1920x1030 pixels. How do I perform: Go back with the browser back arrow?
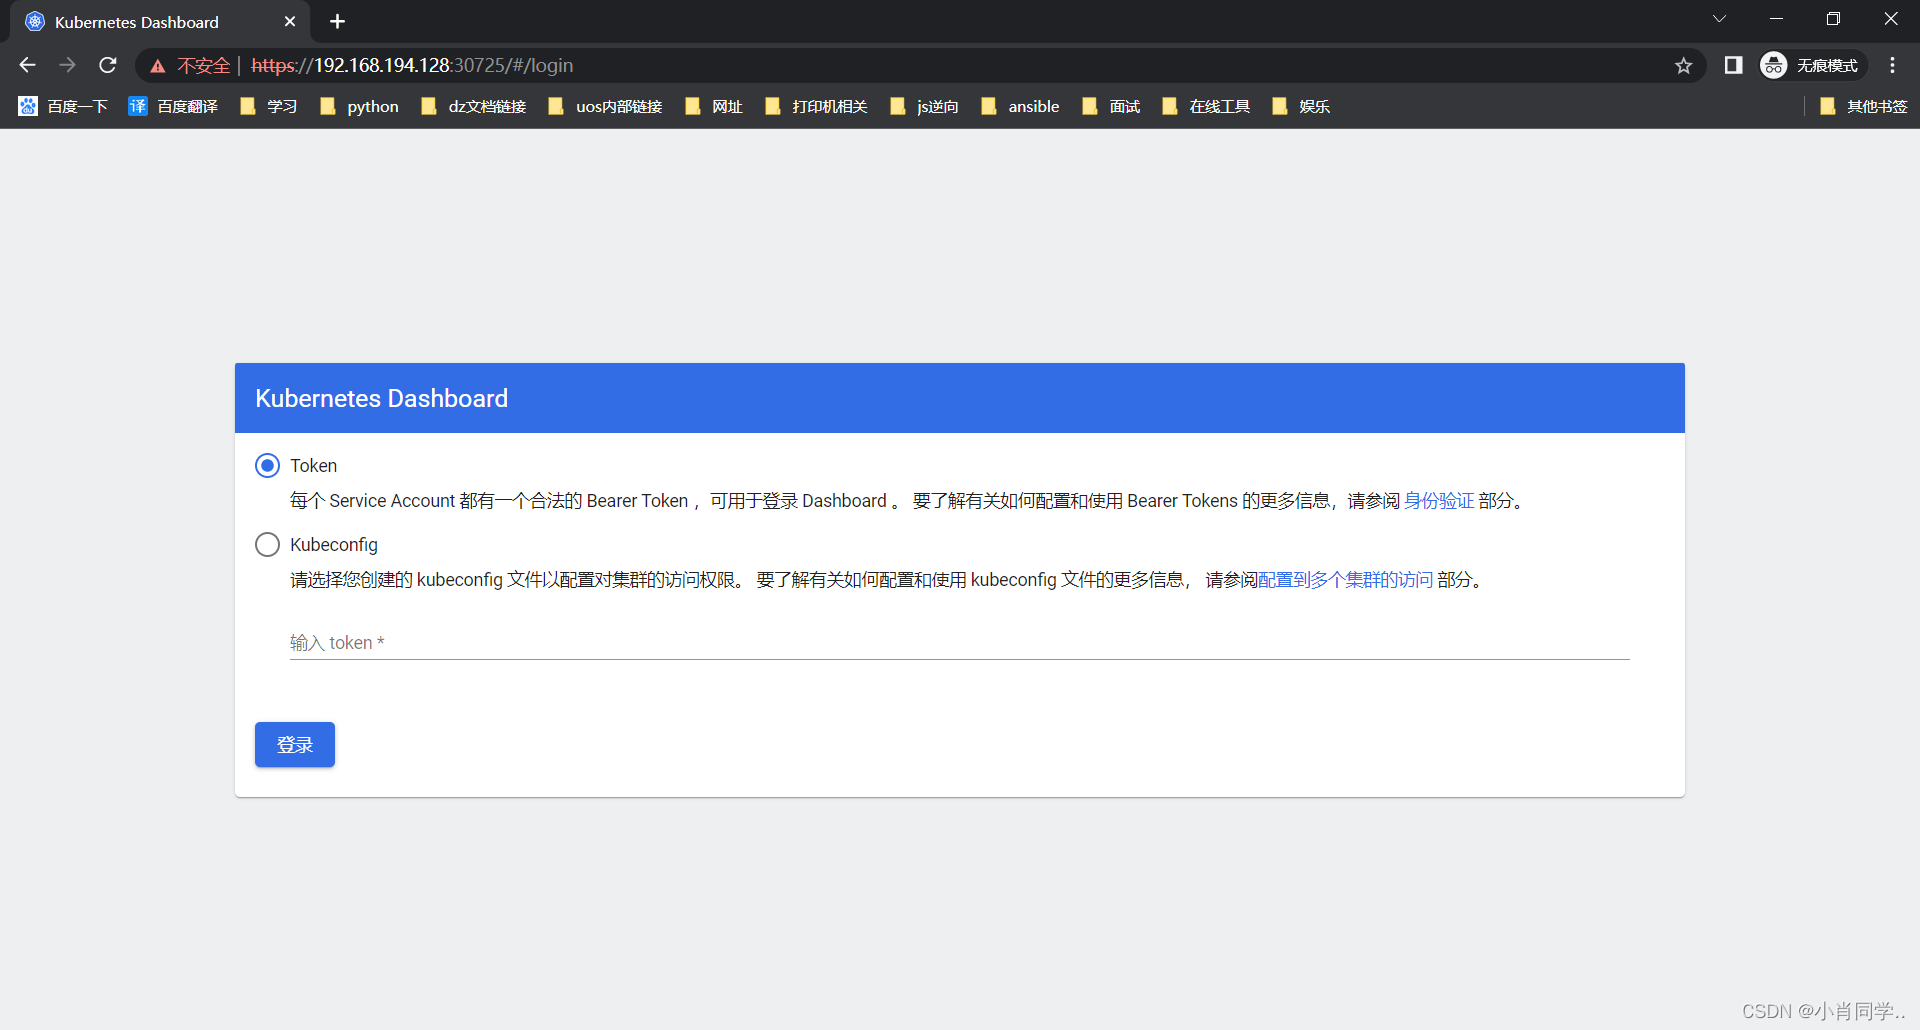[x=27, y=65]
